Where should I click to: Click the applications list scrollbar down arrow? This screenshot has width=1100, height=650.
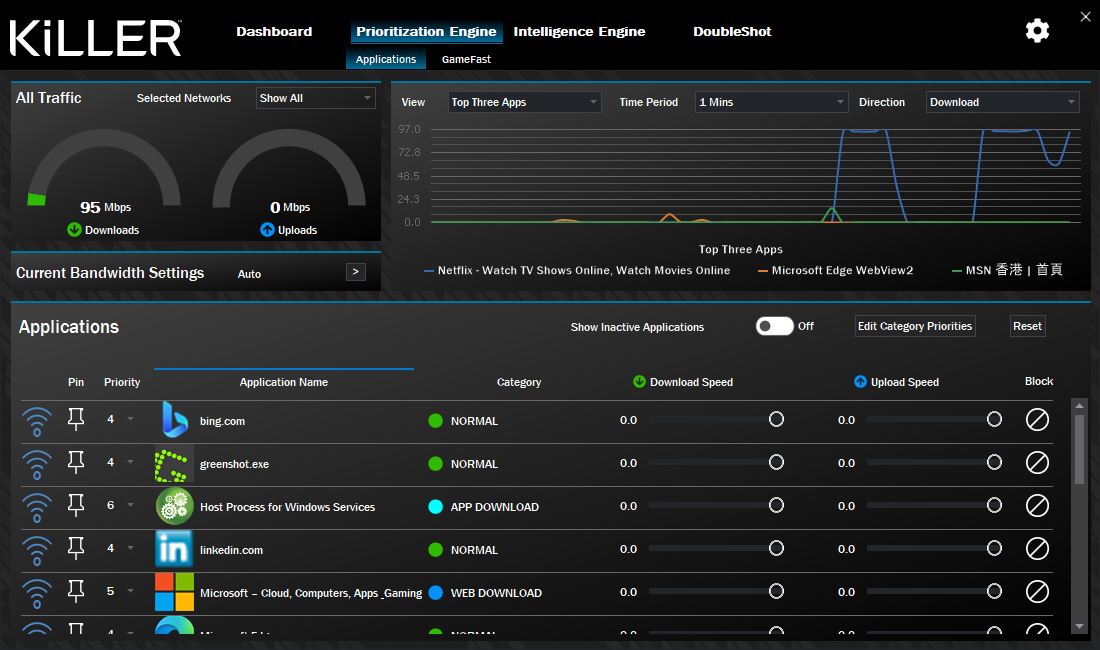click(x=1079, y=626)
